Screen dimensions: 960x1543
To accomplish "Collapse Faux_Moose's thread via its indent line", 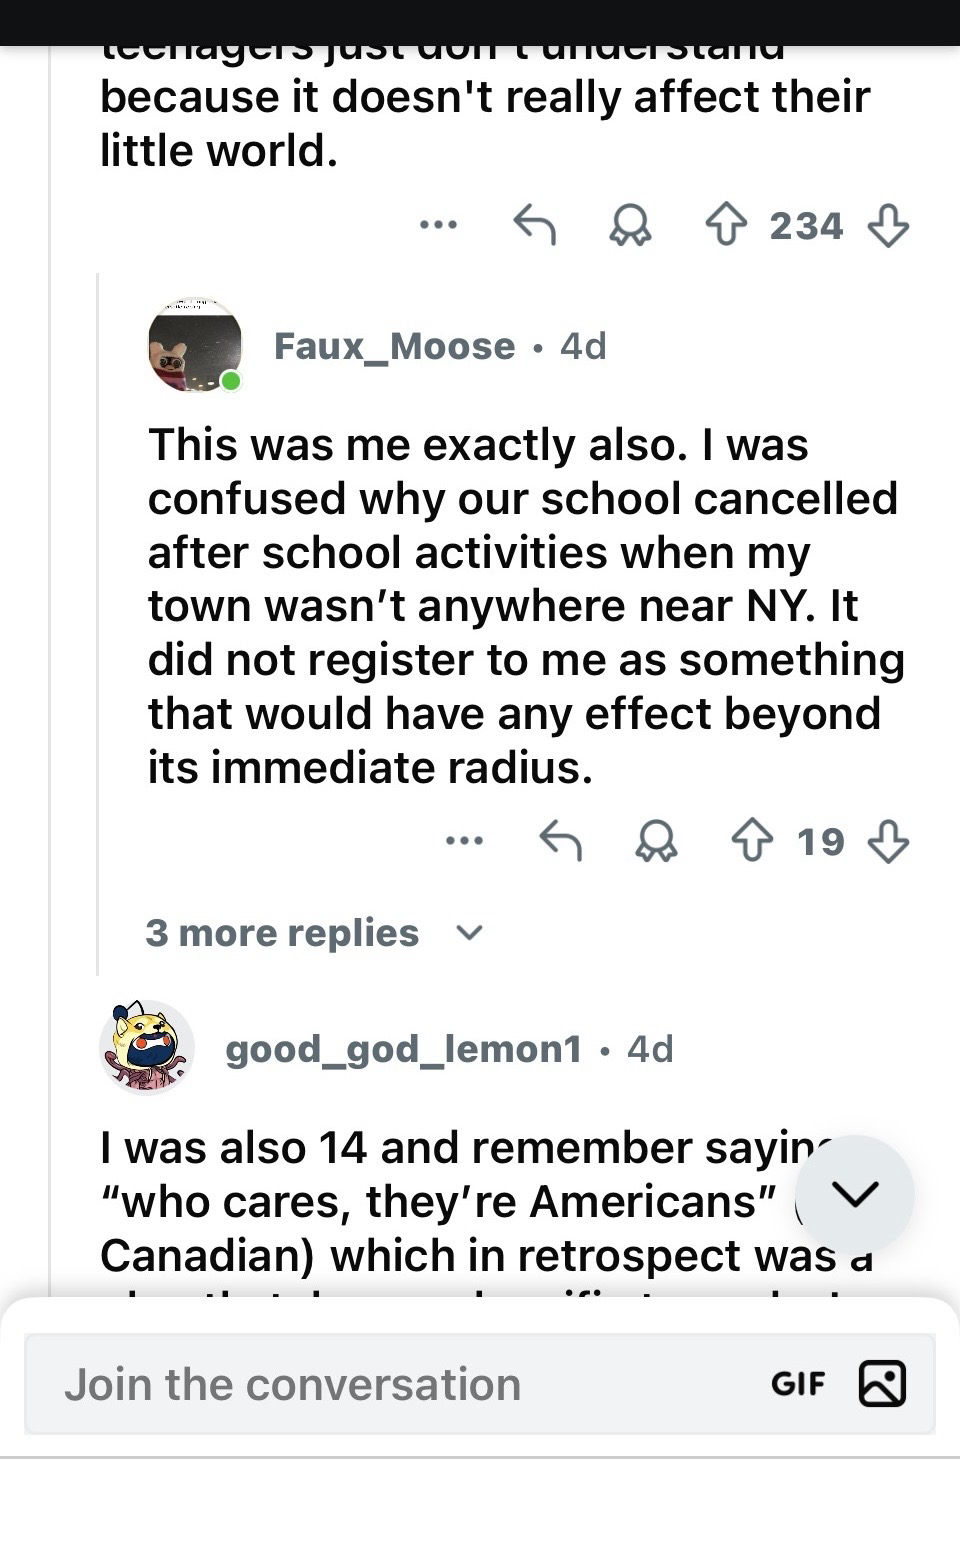I will point(98,620).
